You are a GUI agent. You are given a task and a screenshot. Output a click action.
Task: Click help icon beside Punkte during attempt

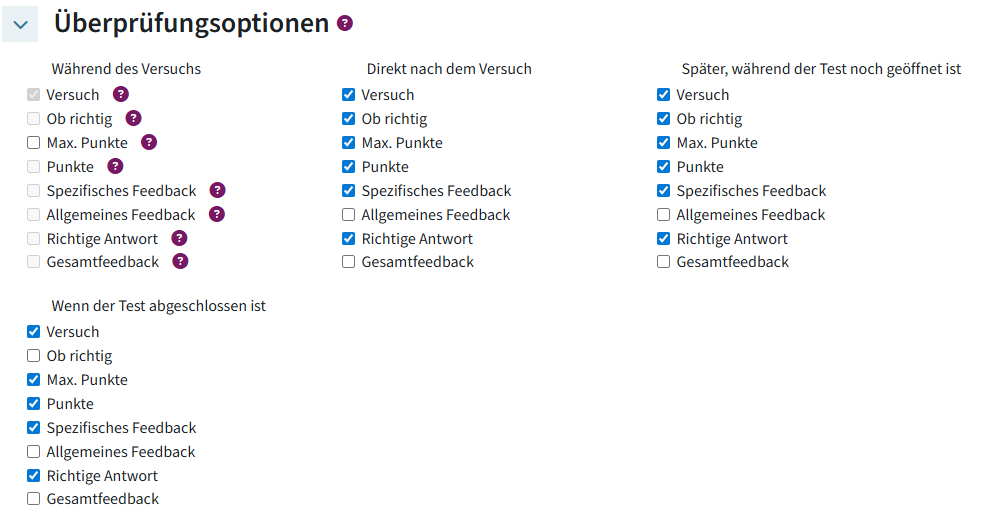115,166
